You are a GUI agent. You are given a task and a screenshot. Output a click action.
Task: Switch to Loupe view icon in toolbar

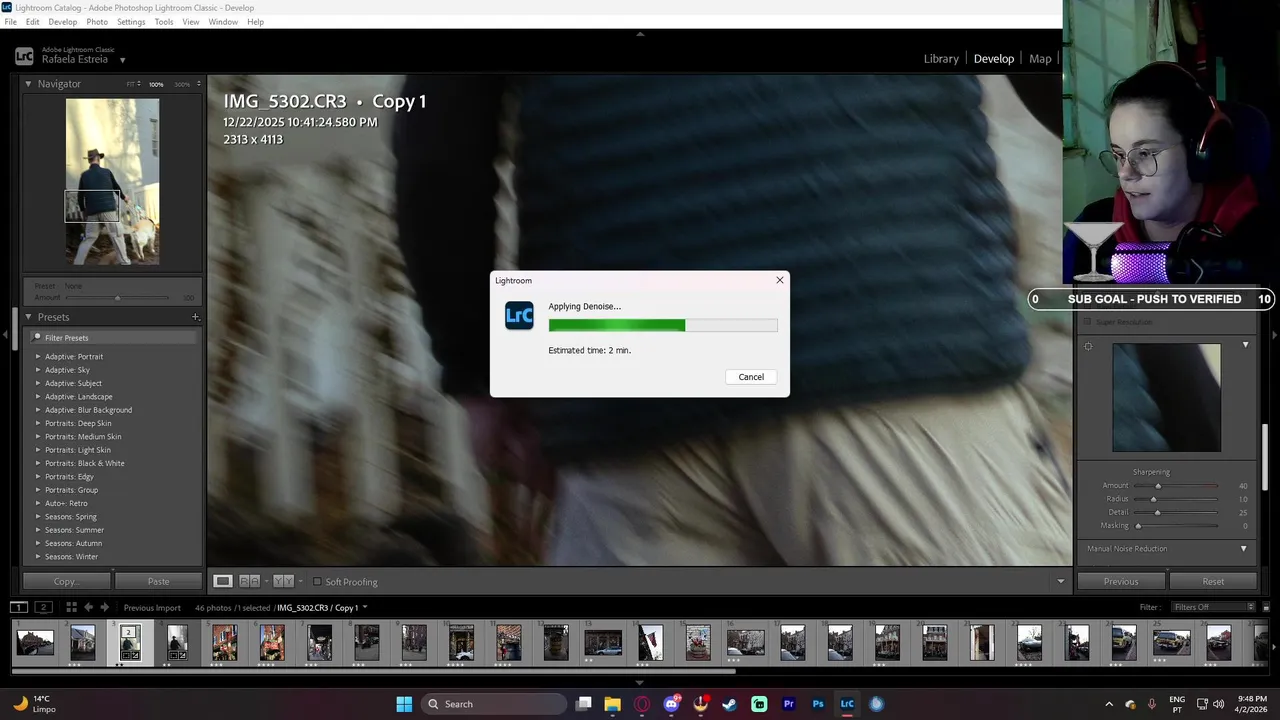(x=223, y=581)
